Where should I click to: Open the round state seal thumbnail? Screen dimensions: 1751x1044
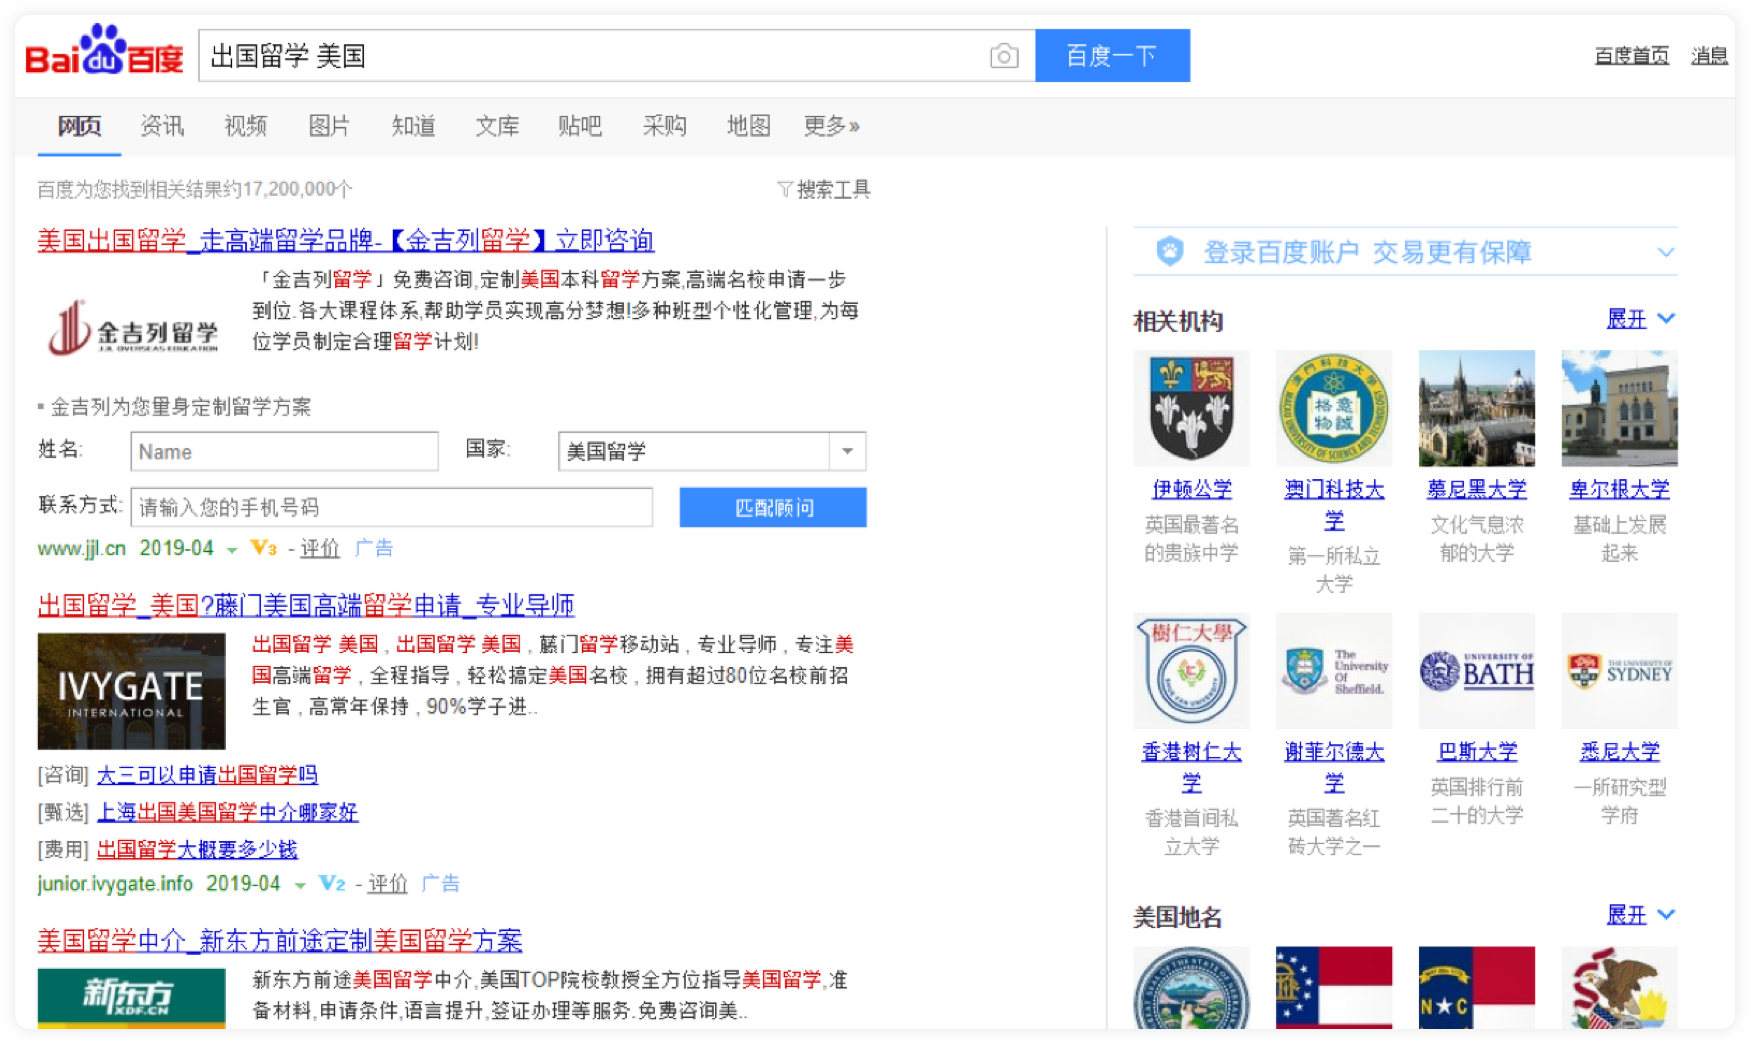1191,987
